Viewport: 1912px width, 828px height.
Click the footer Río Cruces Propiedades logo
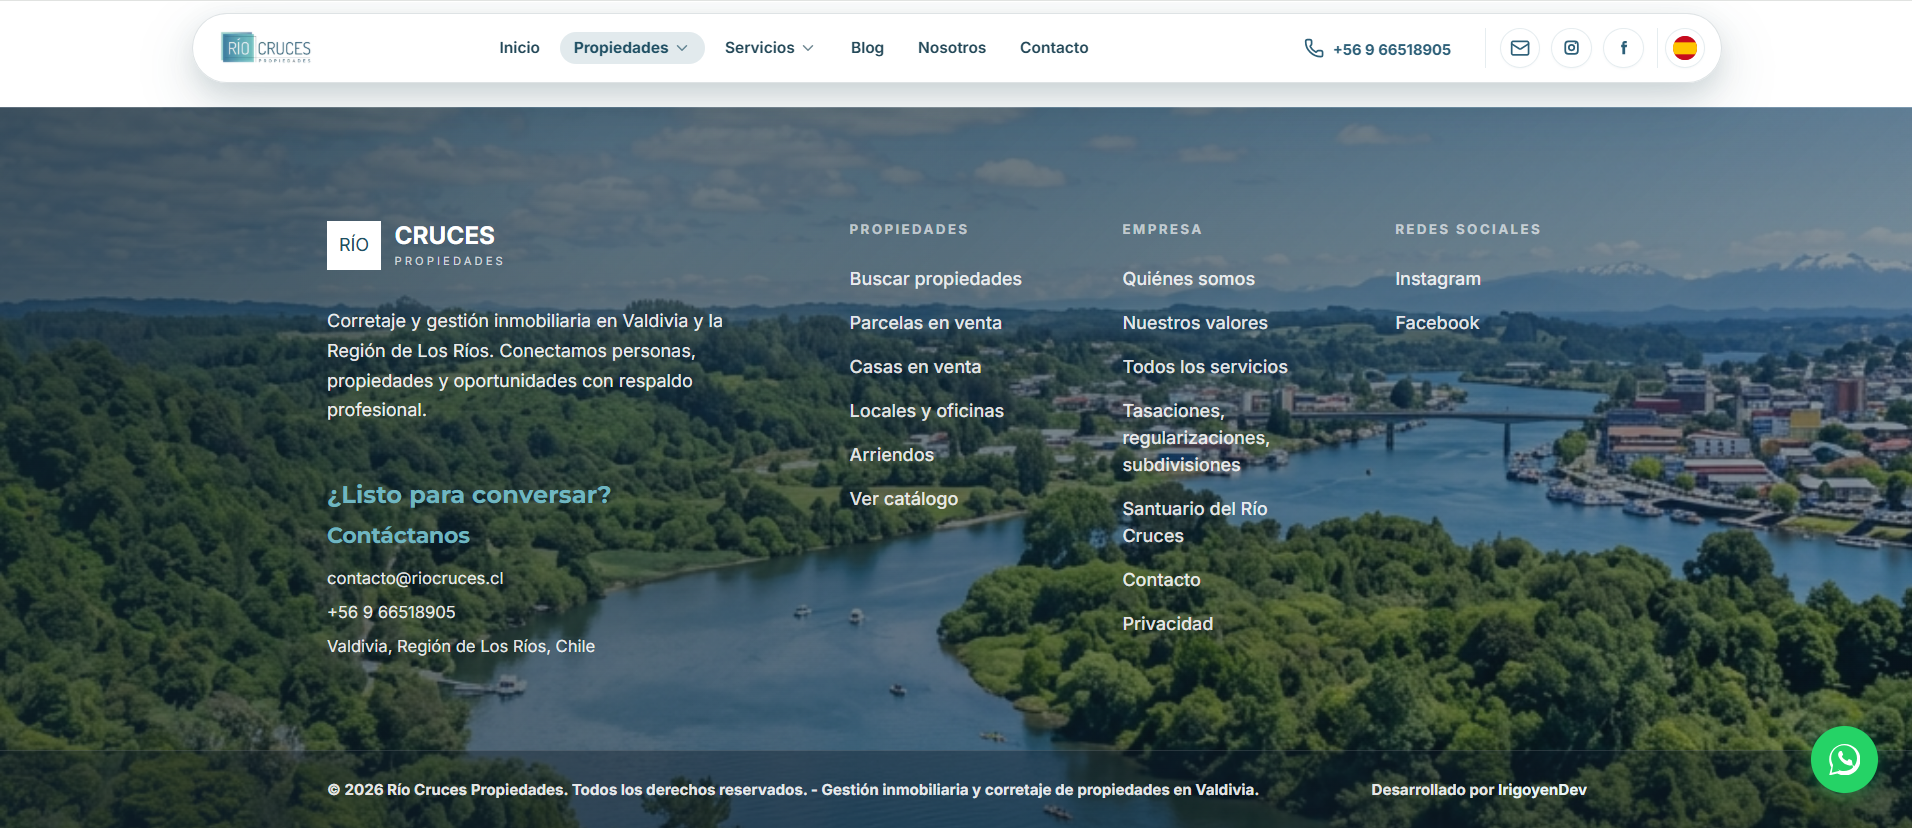(416, 245)
